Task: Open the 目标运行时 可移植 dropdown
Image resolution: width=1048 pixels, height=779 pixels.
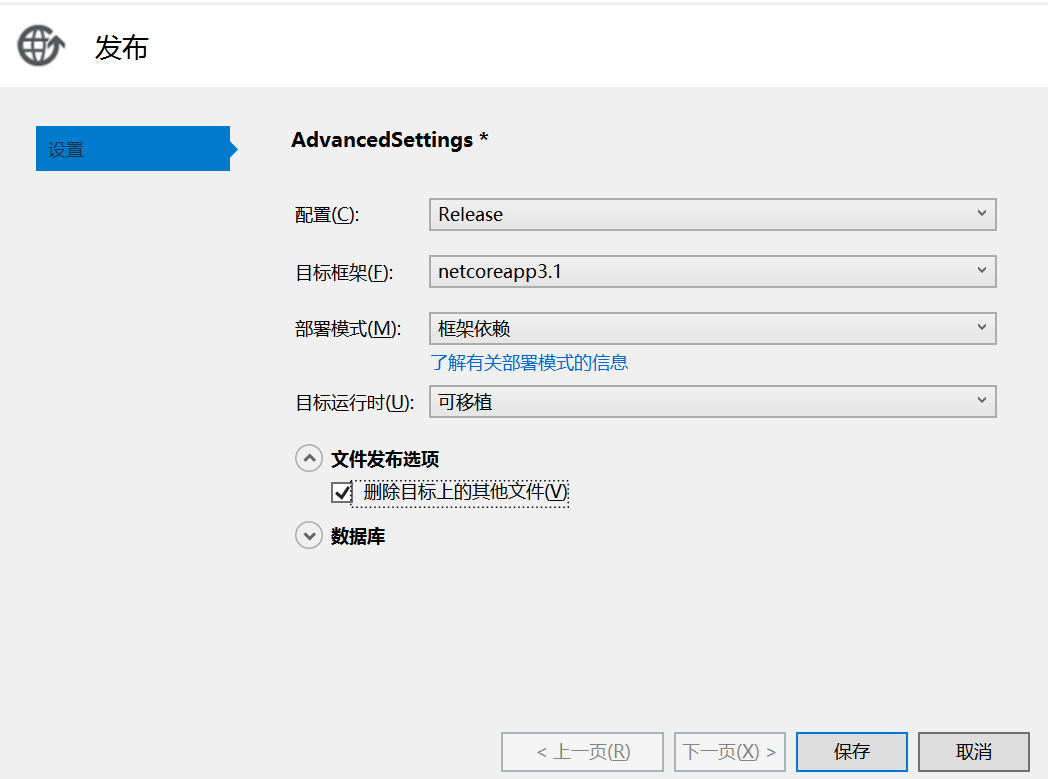Action: point(712,402)
